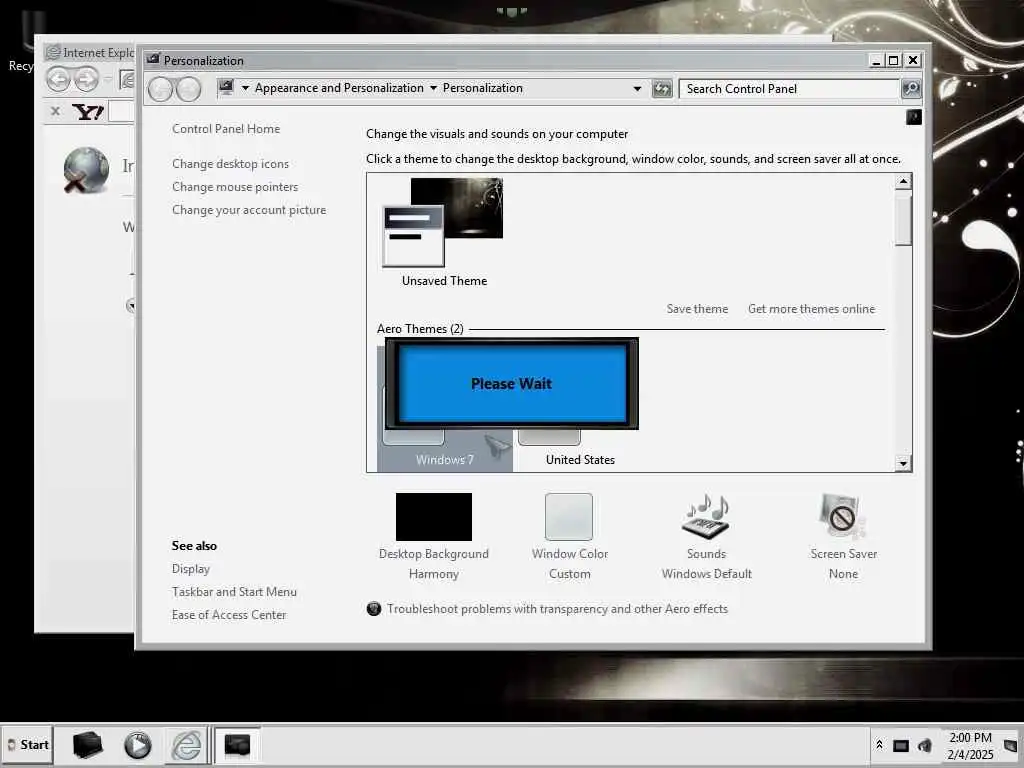Click the clock showing 2:00 PM
The image size is (1024, 768).
coord(970,737)
